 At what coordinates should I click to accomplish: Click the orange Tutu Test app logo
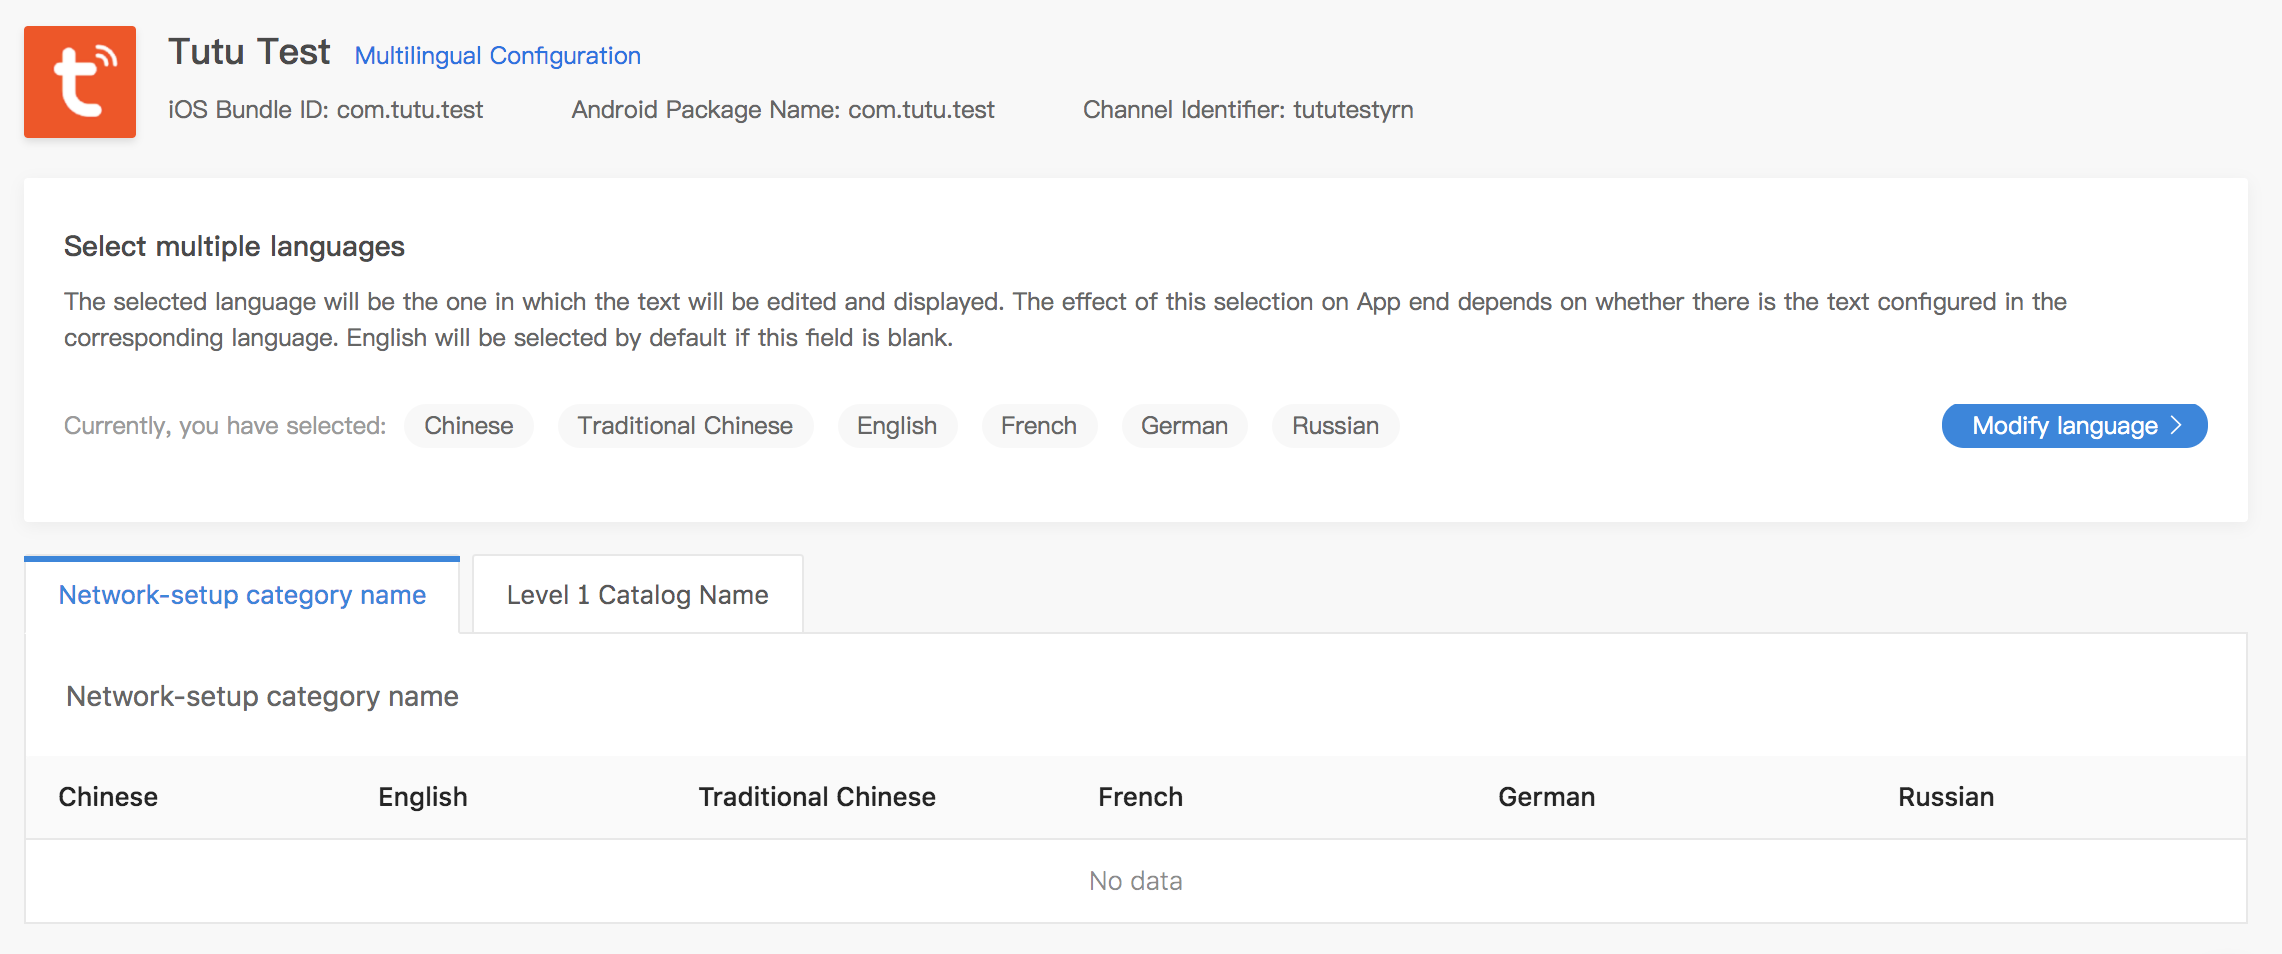coord(80,82)
